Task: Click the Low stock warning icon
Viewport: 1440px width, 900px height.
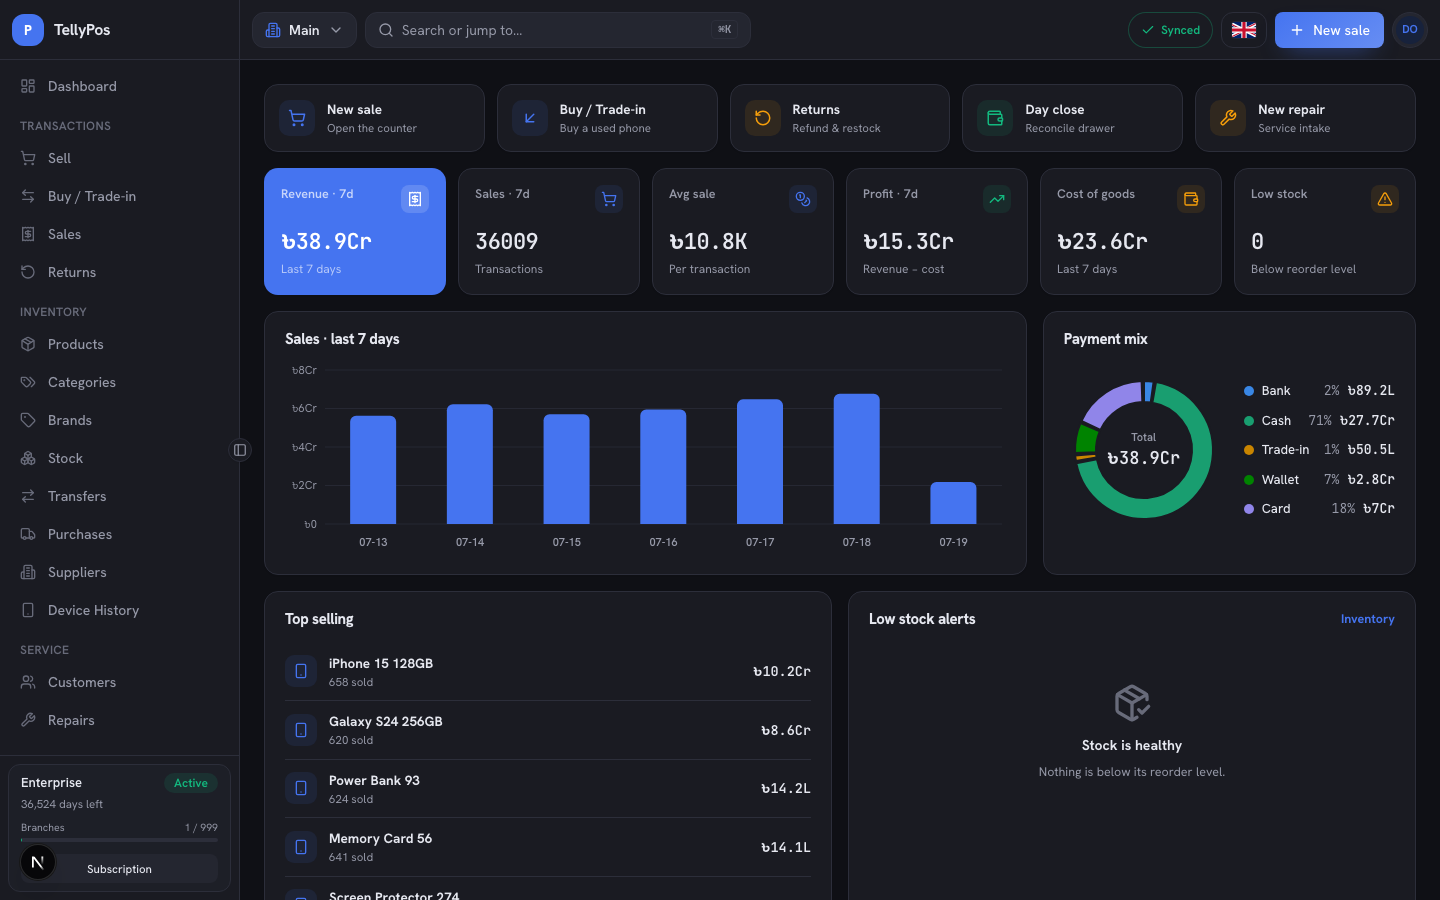Action: pyautogui.click(x=1385, y=199)
